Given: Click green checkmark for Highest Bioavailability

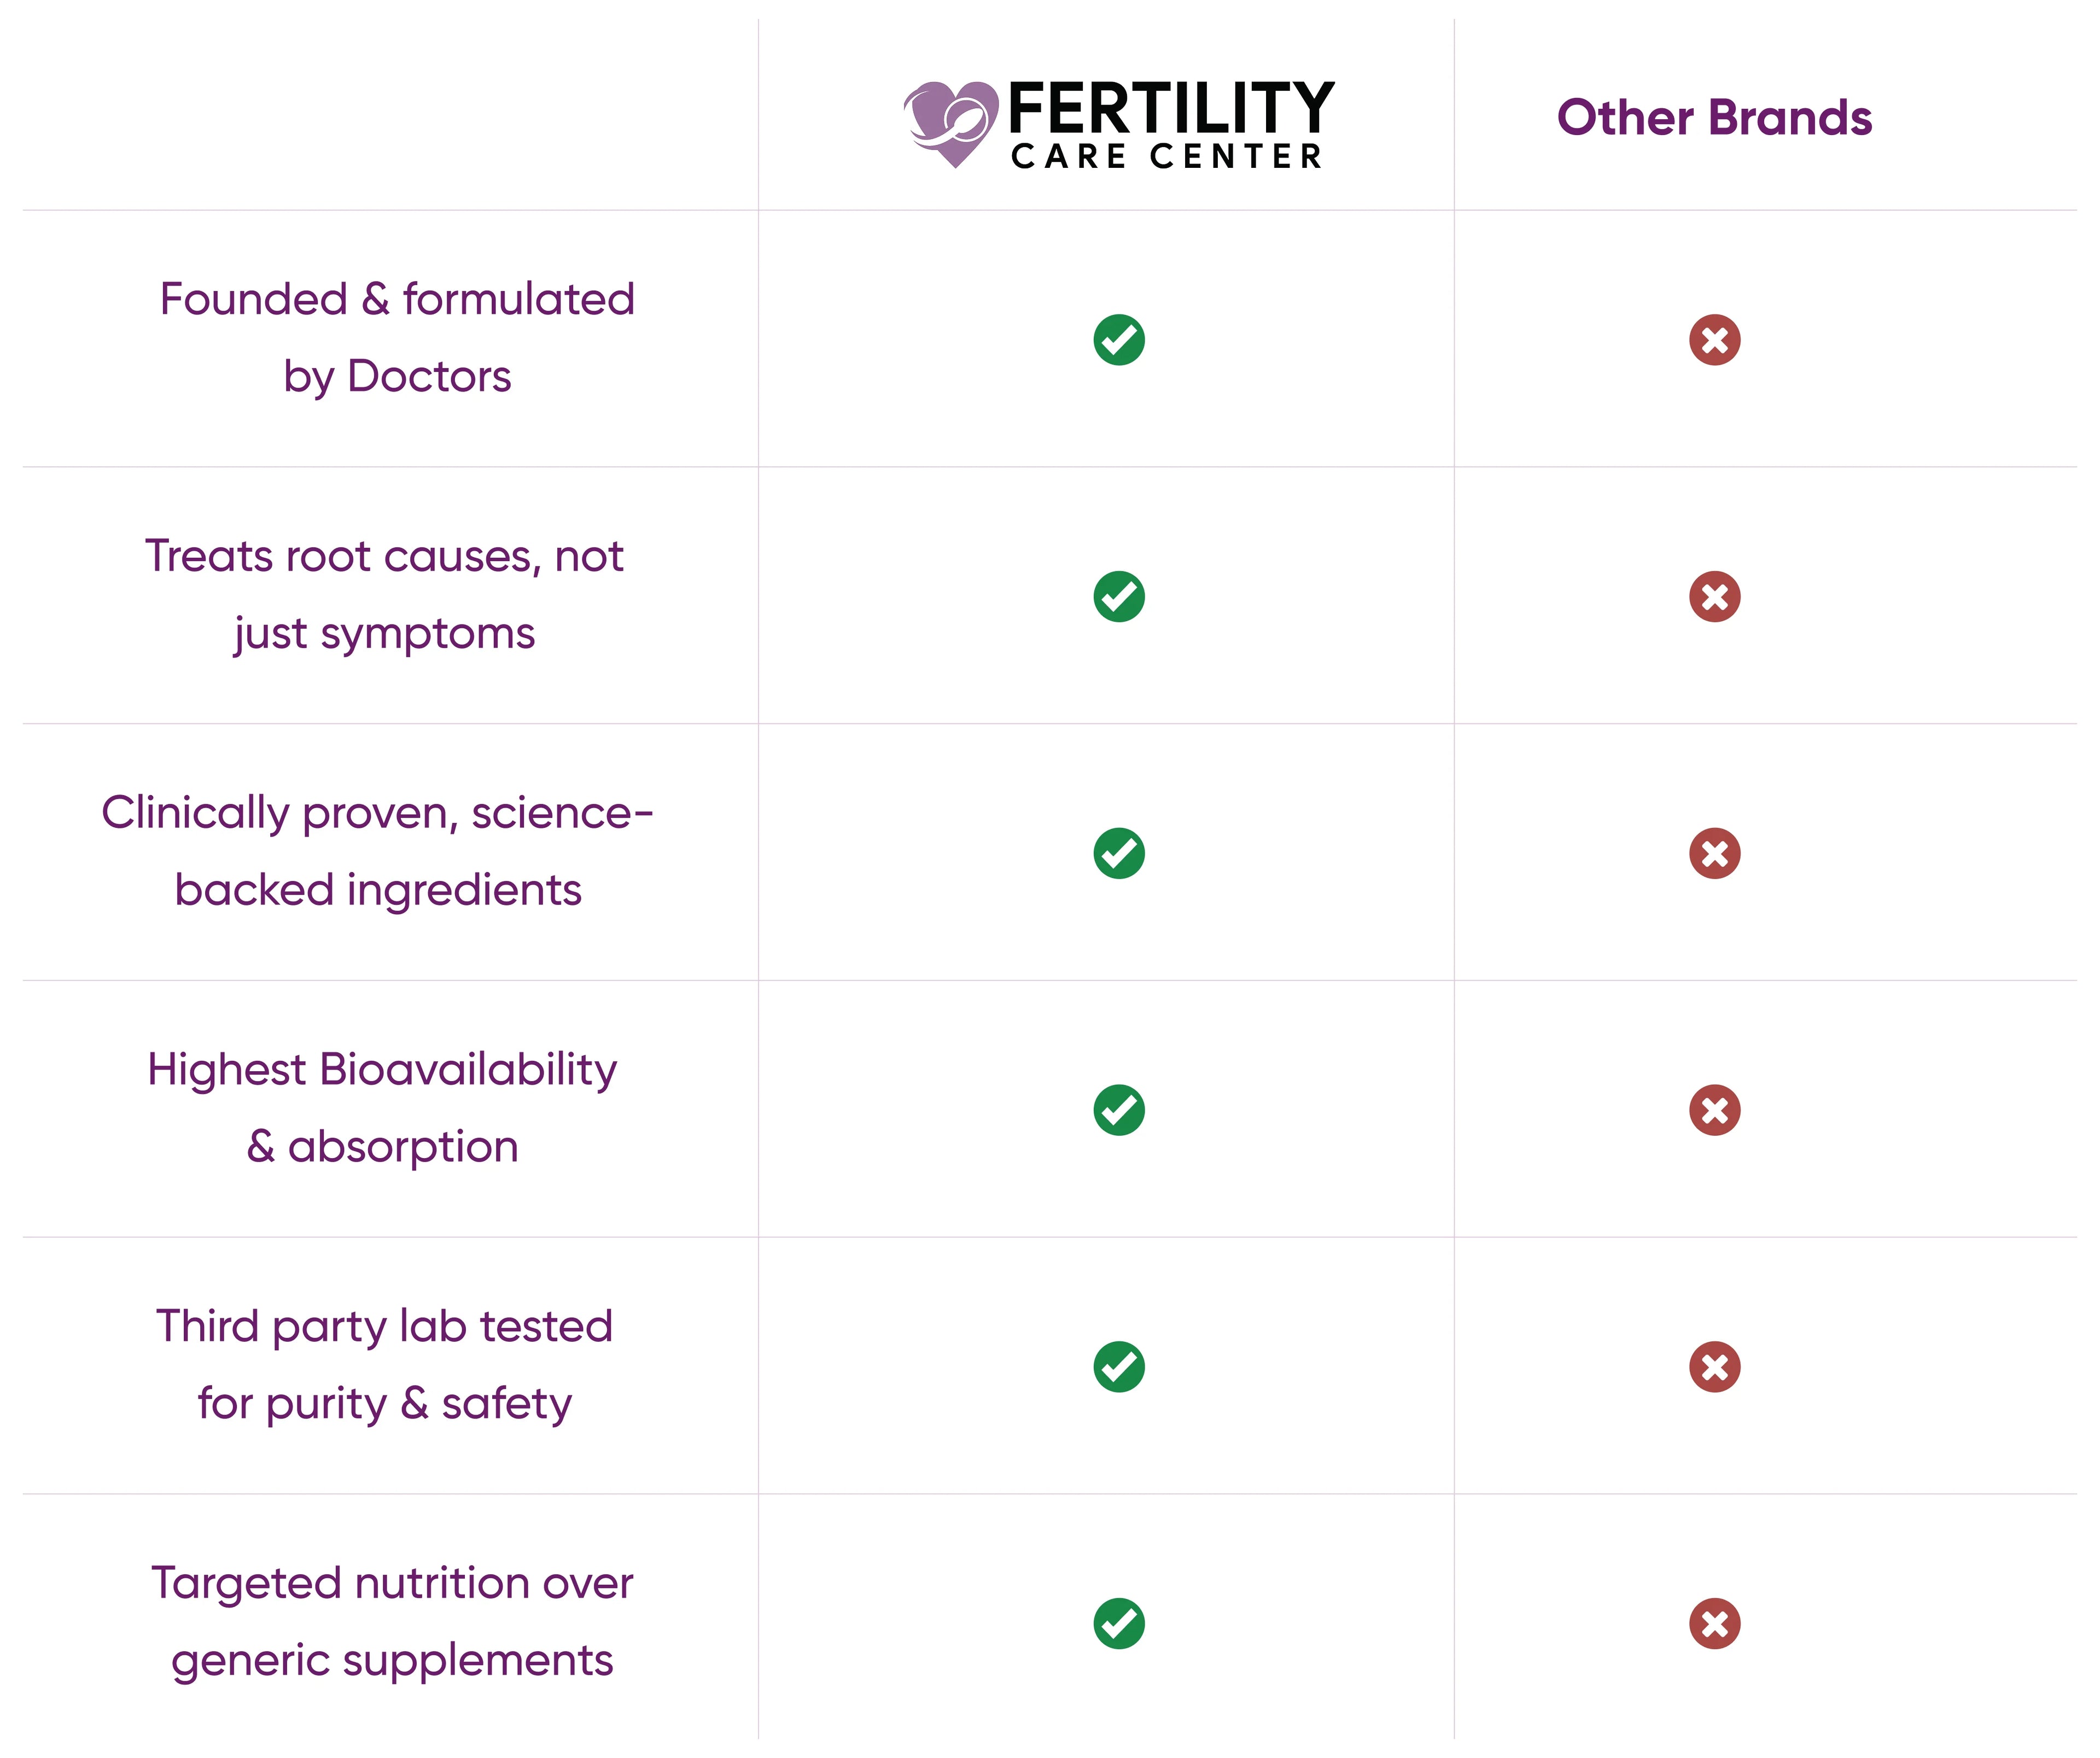Looking at the screenshot, I should [x=1119, y=1110].
